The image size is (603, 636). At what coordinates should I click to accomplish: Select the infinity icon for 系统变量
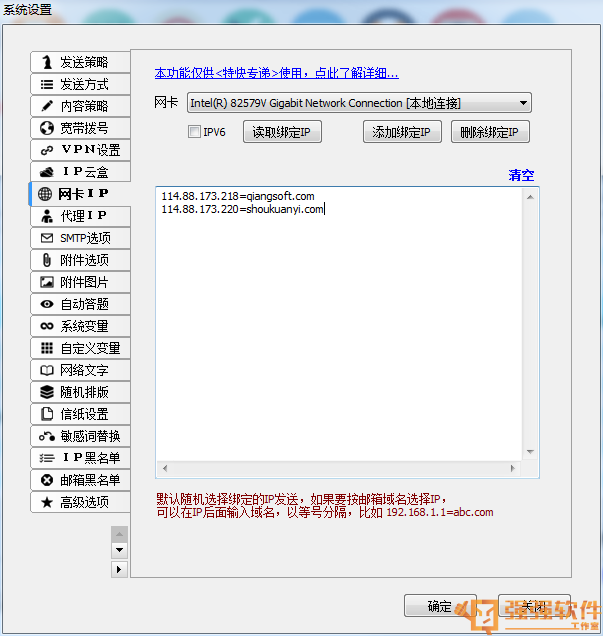point(47,326)
